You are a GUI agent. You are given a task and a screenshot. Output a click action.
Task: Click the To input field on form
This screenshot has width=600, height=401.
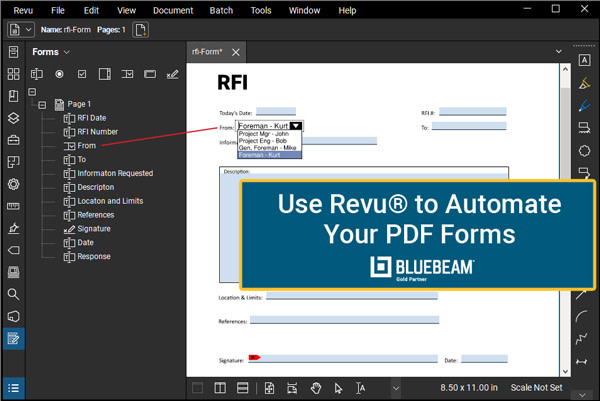[x=469, y=126]
